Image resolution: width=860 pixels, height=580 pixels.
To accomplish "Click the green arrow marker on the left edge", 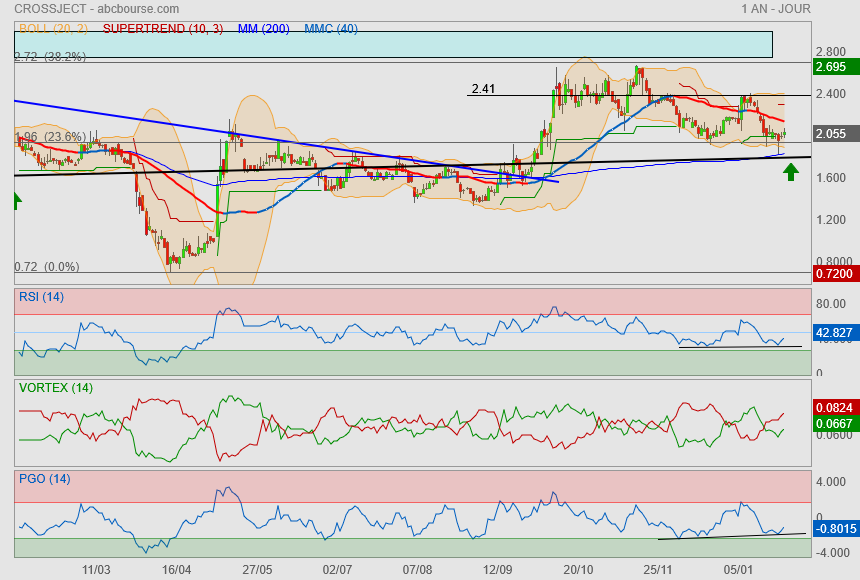I will [x=17, y=201].
